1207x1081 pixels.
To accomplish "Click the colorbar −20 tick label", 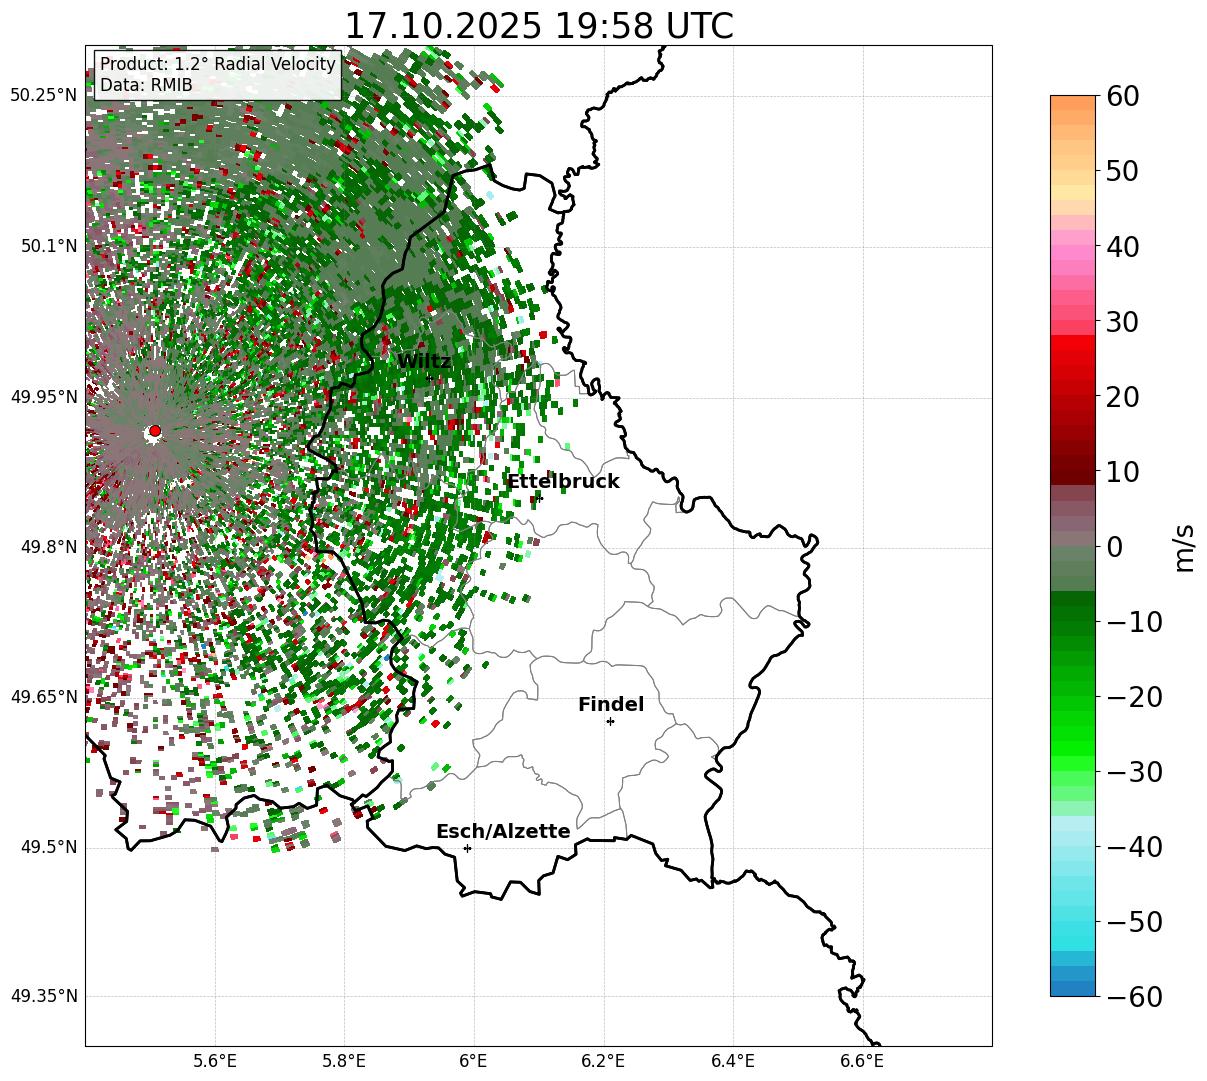I will point(1134,697).
